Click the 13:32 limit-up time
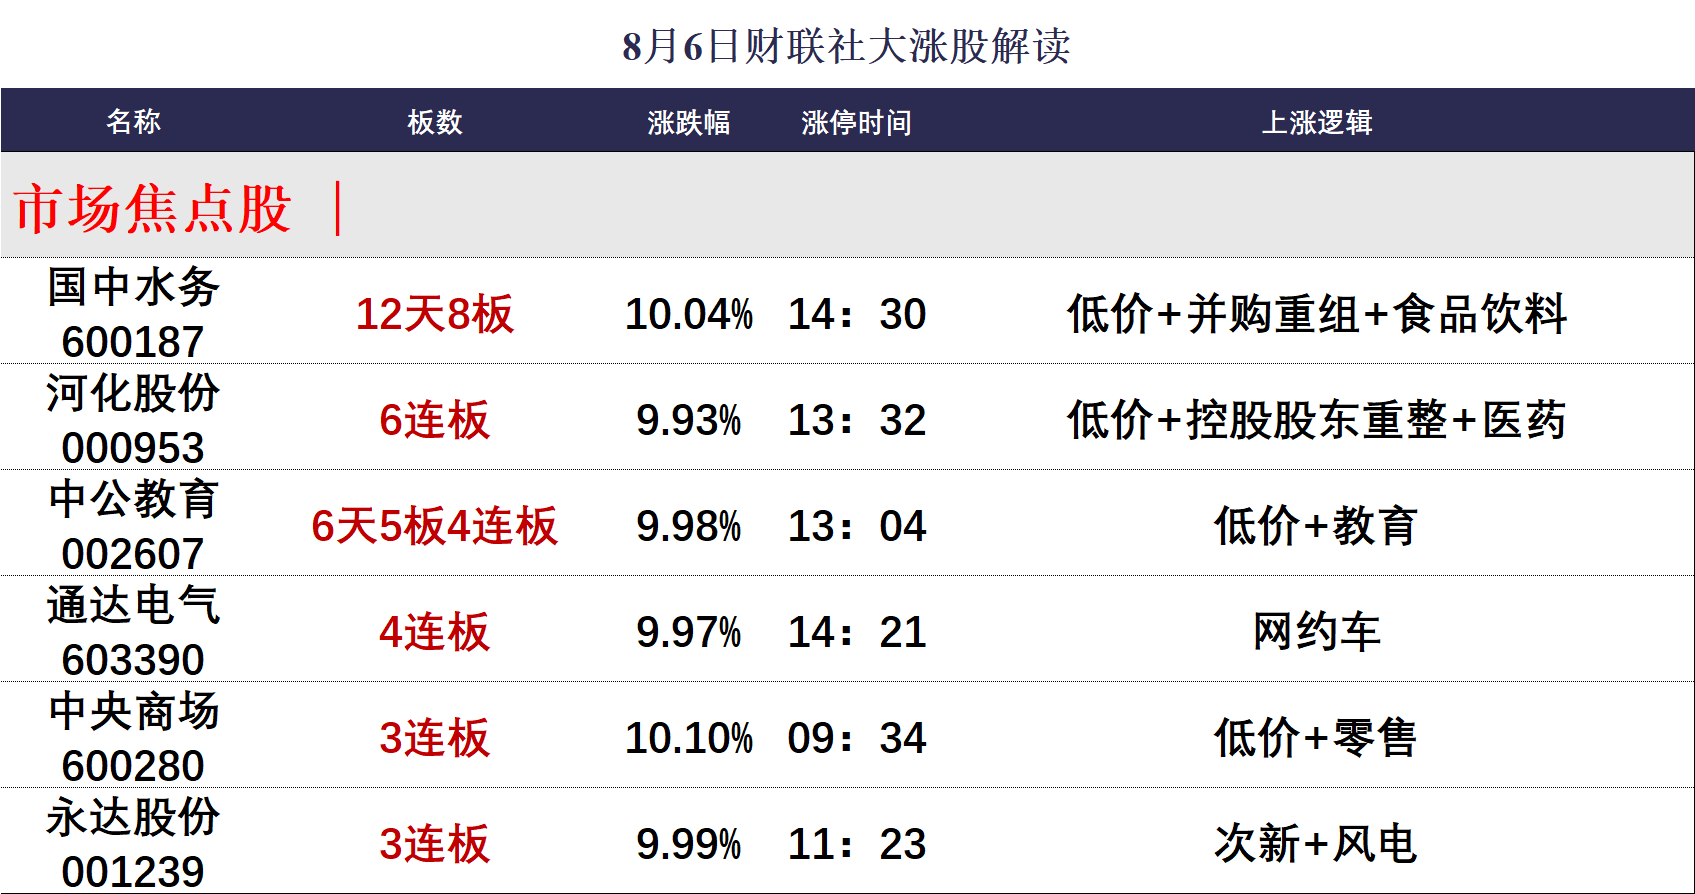The height and width of the screenshot is (894, 1695). [857, 420]
